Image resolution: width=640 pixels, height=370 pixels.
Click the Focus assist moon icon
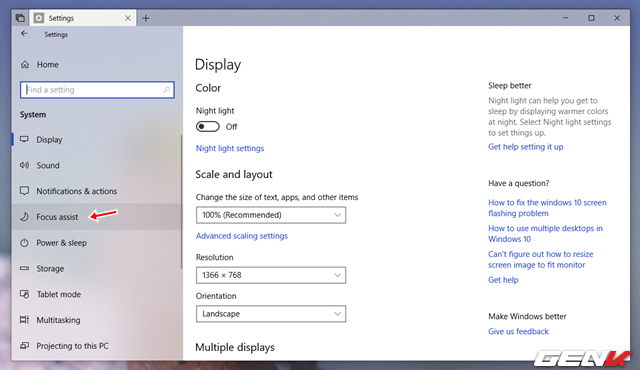pyautogui.click(x=24, y=217)
